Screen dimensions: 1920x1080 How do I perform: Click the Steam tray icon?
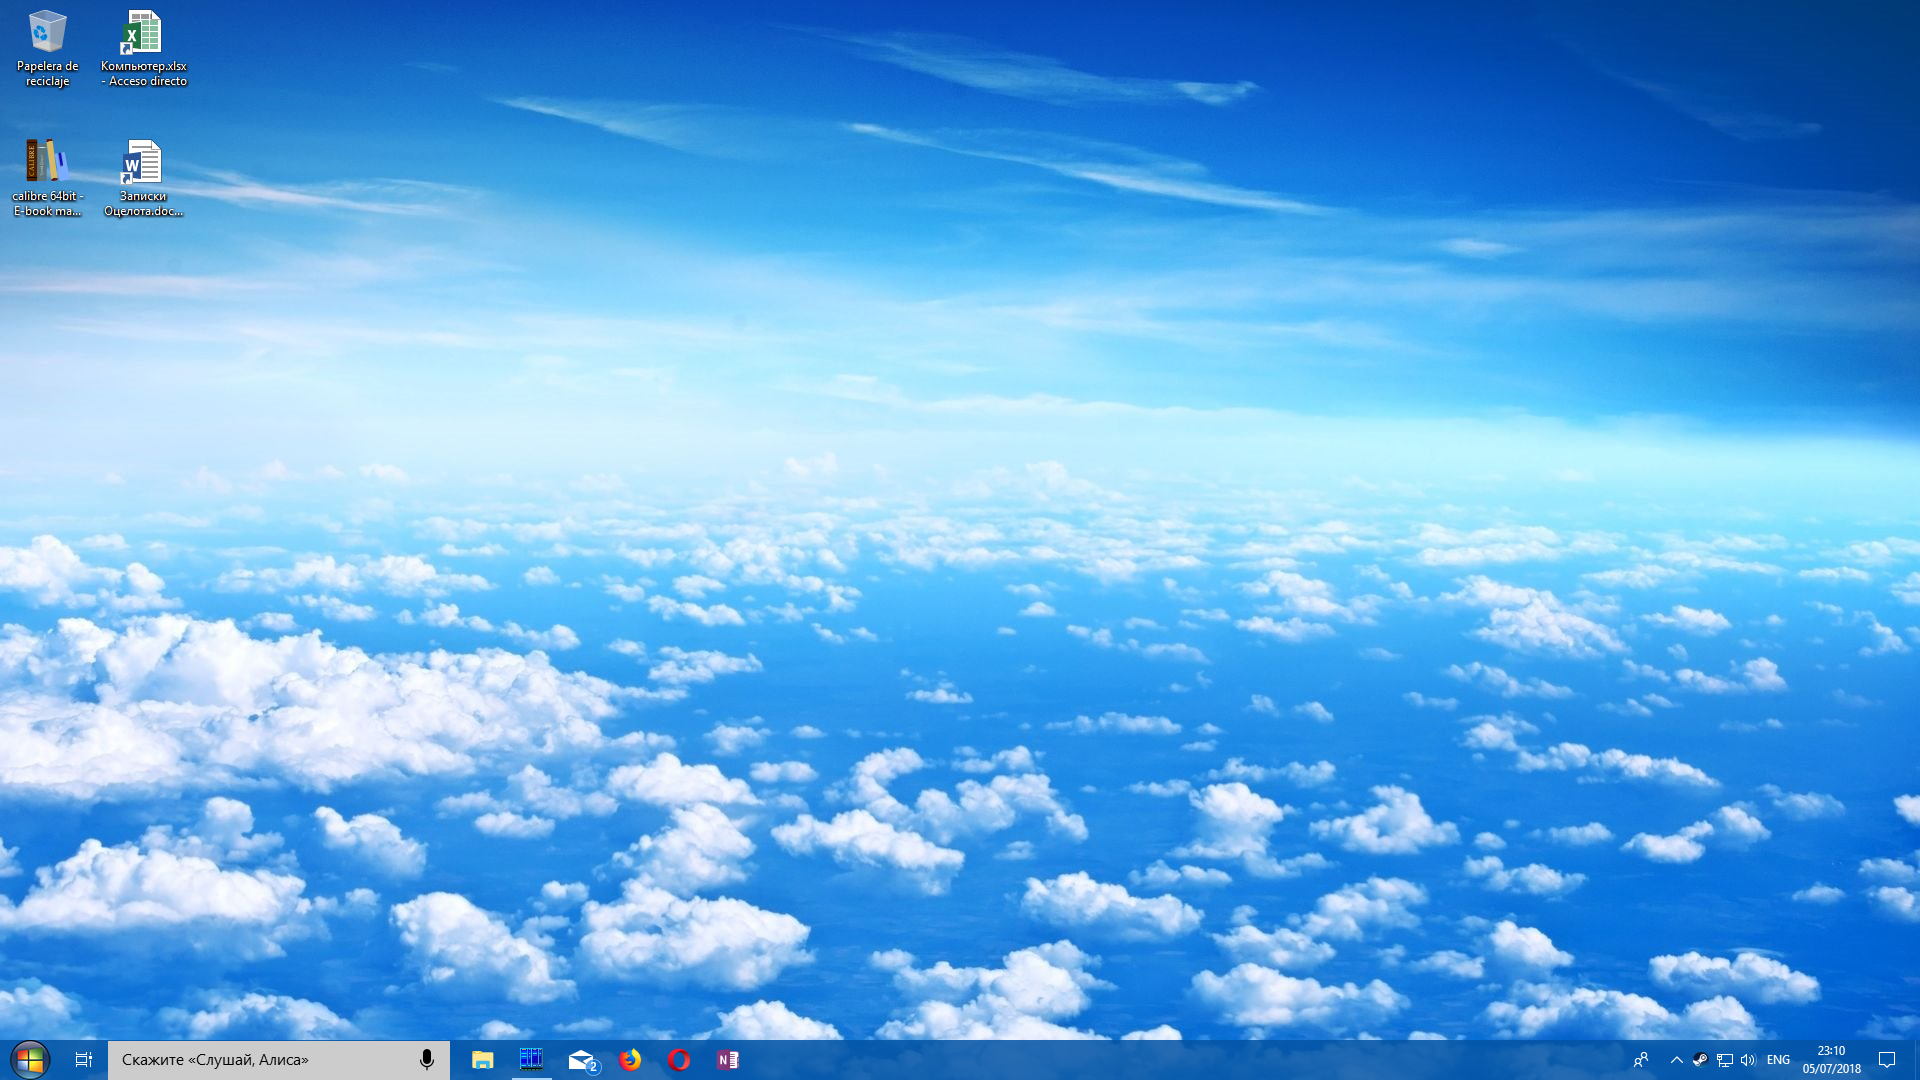pyautogui.click(x=1700, y=1060)
